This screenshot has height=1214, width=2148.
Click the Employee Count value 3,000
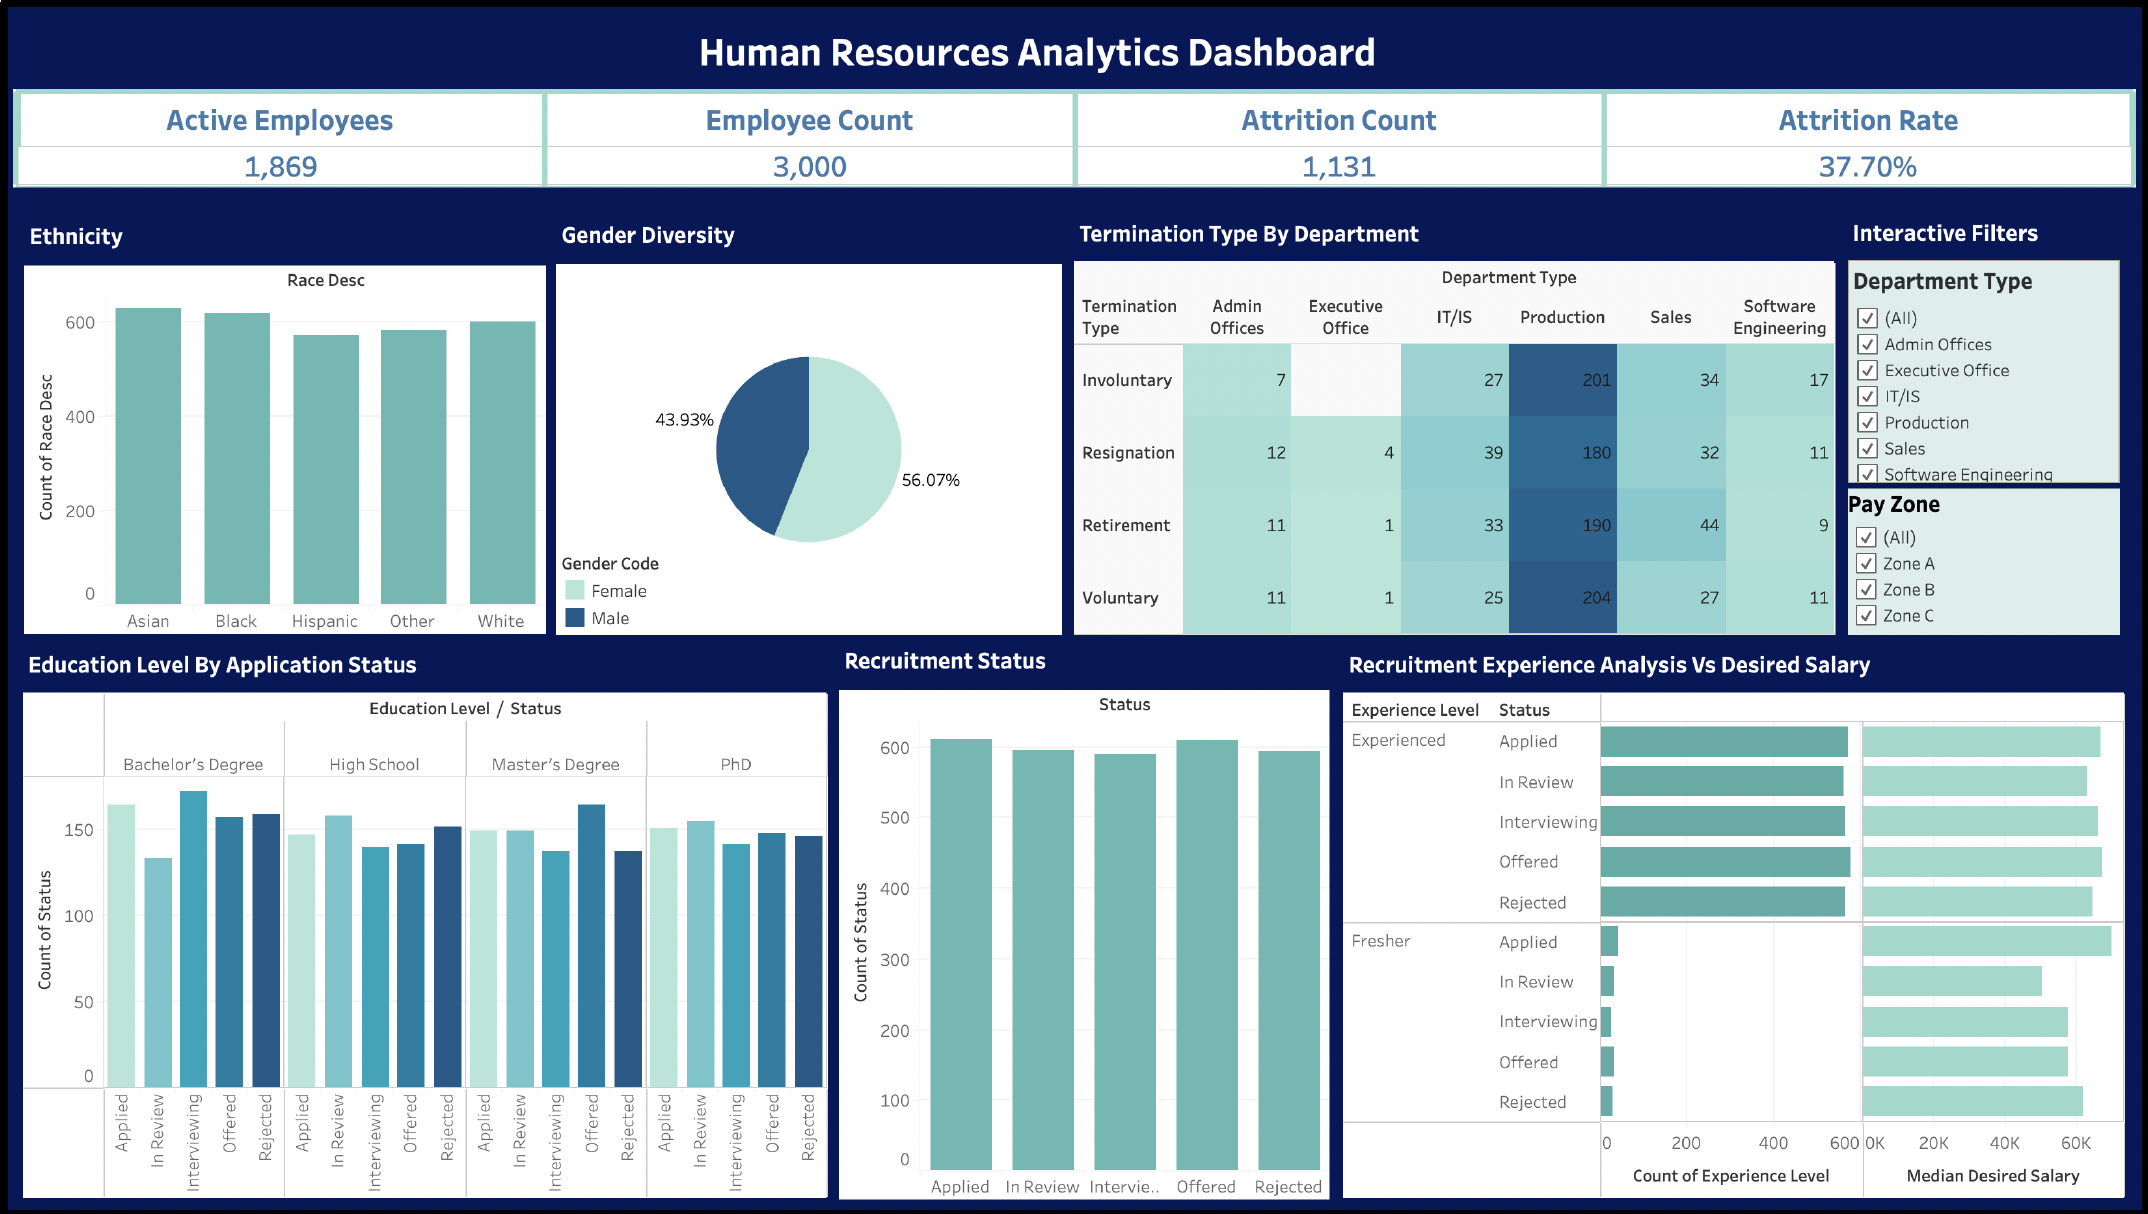click(x=810, y=166)
